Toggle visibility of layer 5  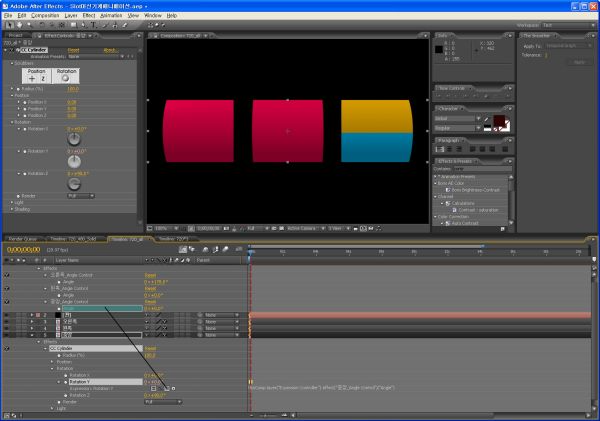tap(7, 335)
